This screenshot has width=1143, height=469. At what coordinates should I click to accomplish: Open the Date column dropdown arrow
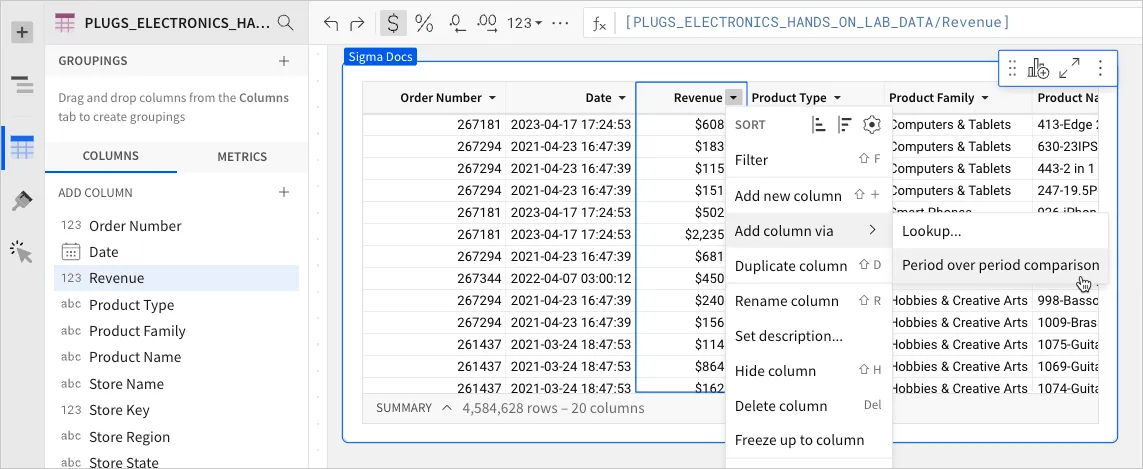click(x=622, y=98)
